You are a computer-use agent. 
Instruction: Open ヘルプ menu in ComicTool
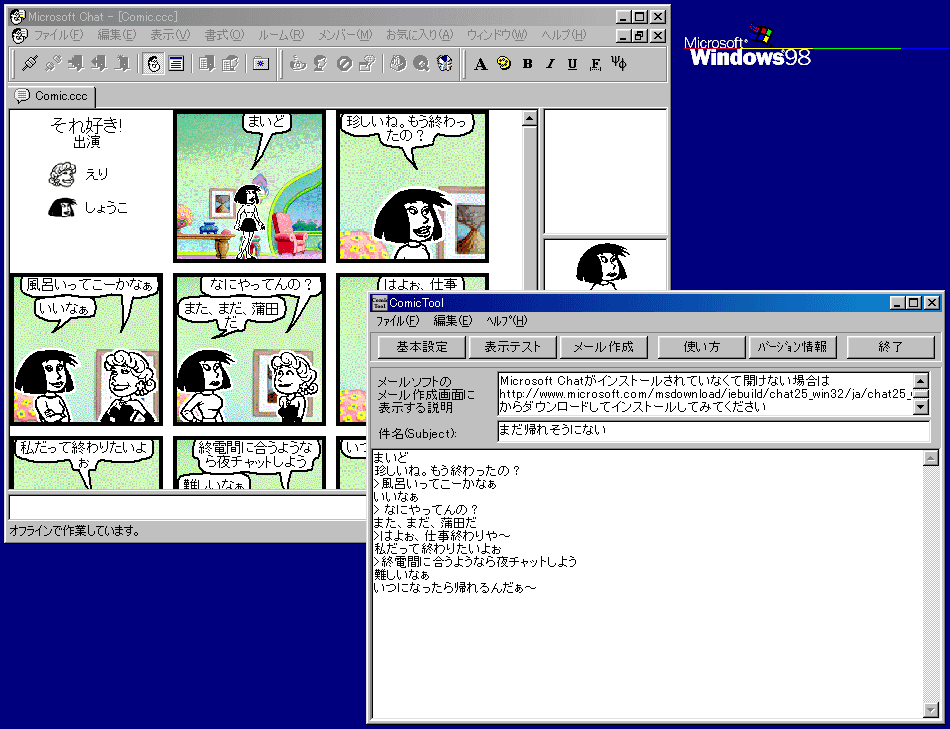[507, 321]
